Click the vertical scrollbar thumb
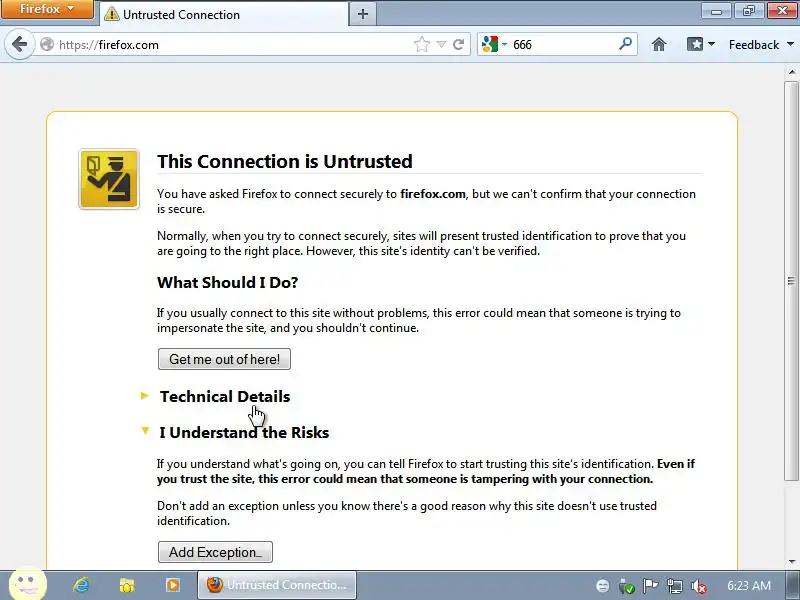This screenshot has width=800, height=600. point(791,280)
